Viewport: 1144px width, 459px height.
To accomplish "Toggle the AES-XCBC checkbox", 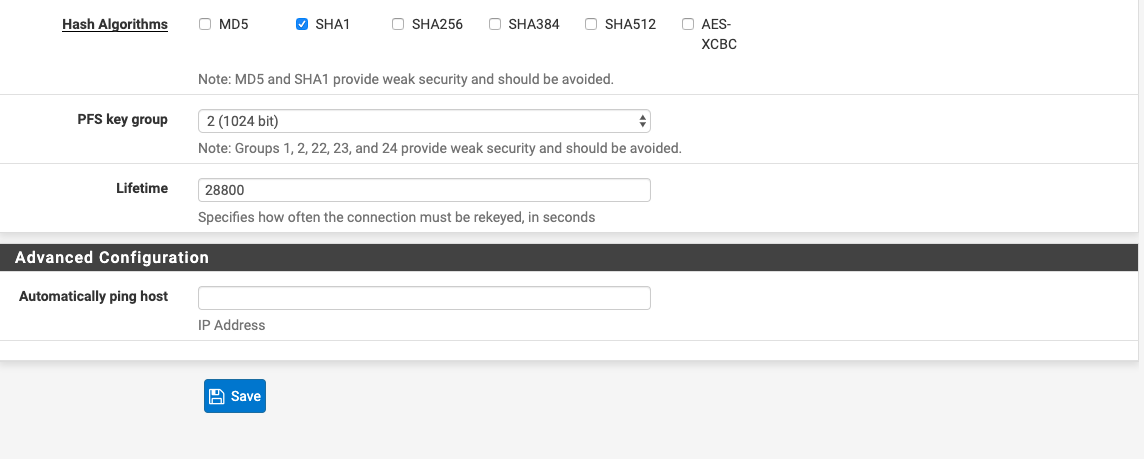I will (687, 24).
